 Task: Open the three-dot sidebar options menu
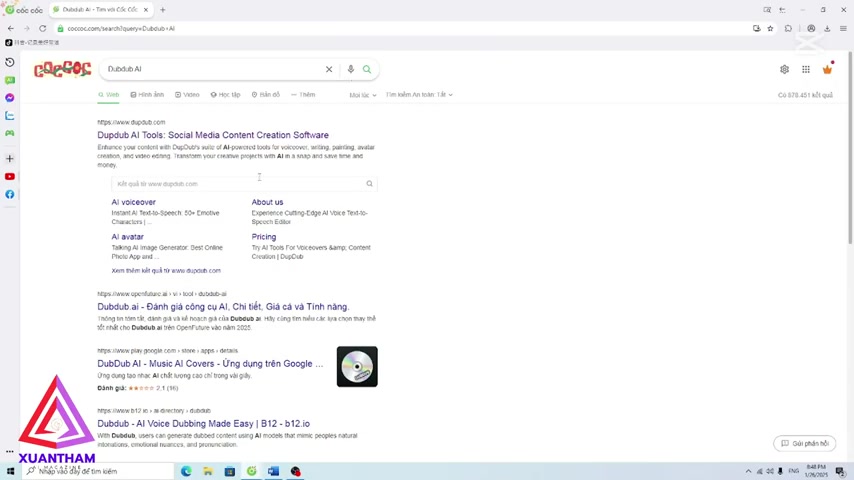pos(10,451)
